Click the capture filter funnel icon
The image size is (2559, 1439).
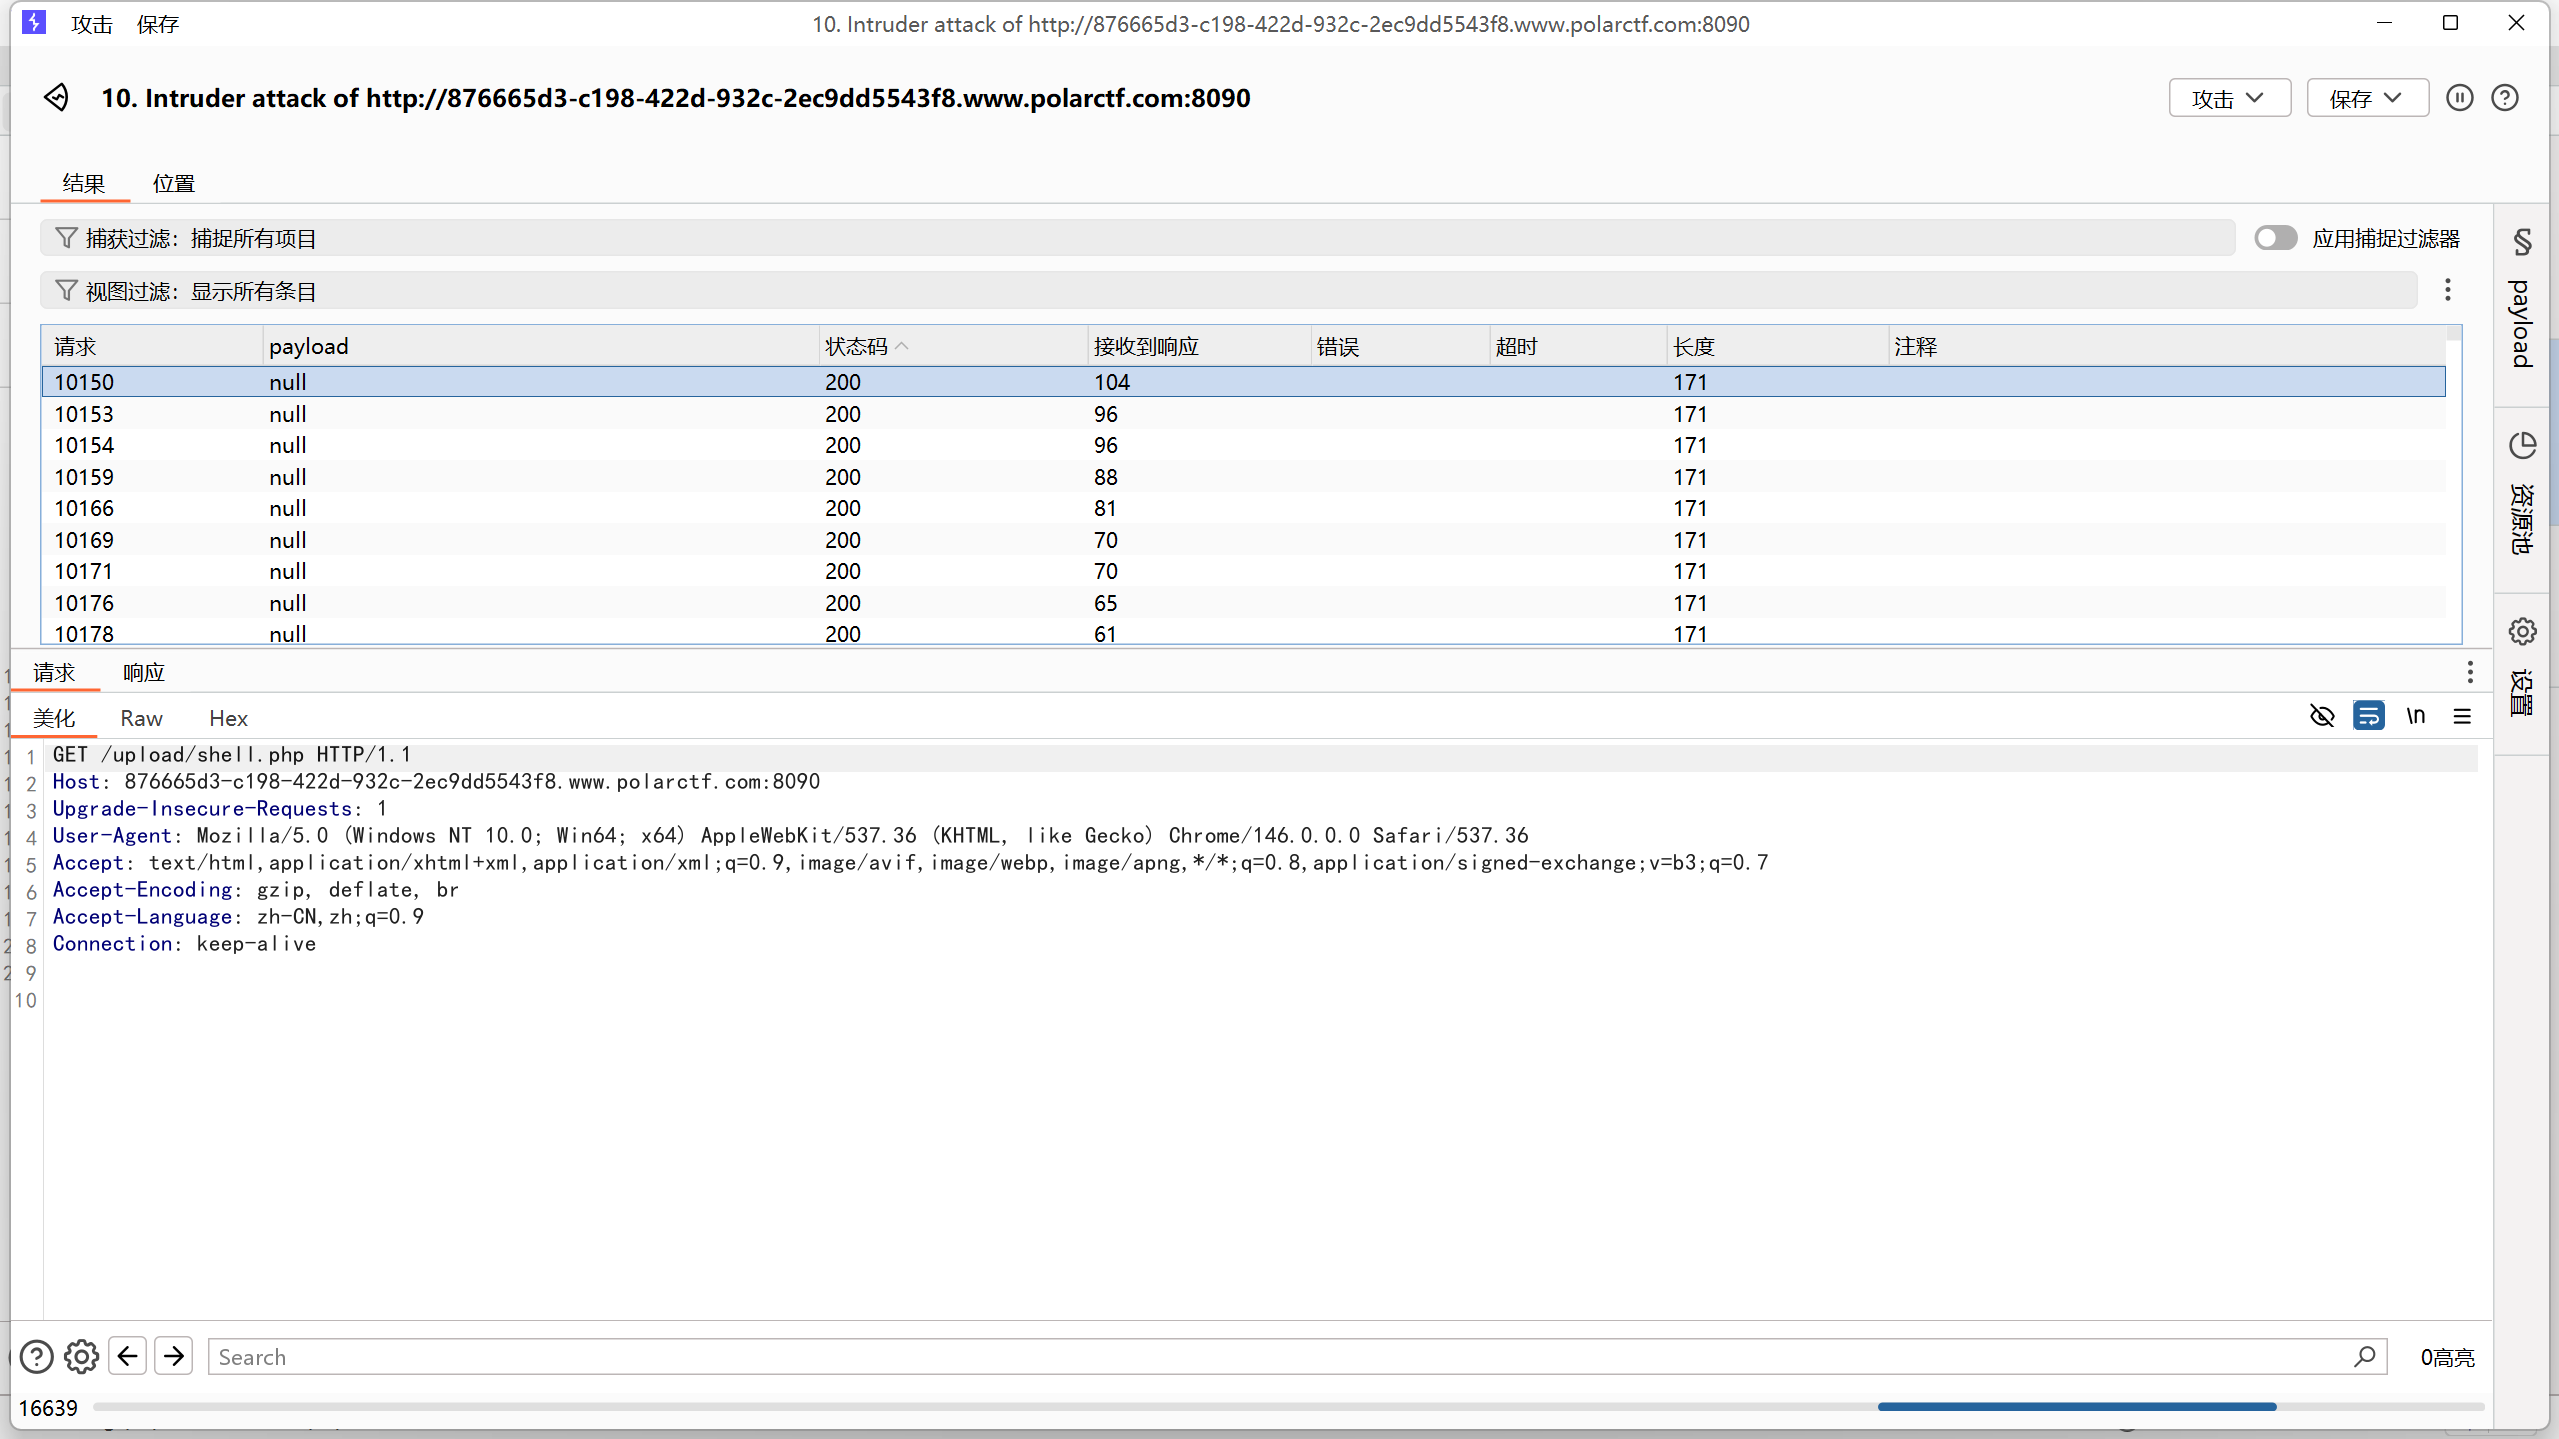[66, 238]
